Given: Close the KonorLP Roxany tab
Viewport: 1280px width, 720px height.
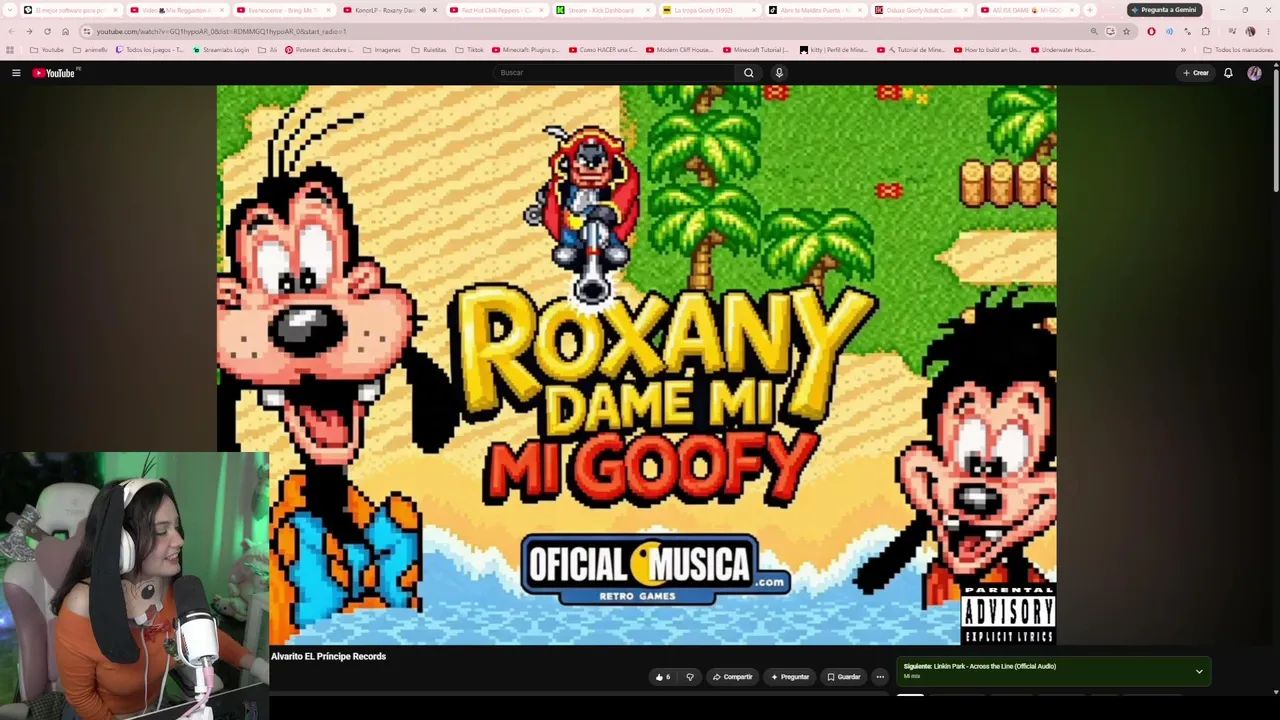Looking at the screenshot, I should (x=434, y=10).
